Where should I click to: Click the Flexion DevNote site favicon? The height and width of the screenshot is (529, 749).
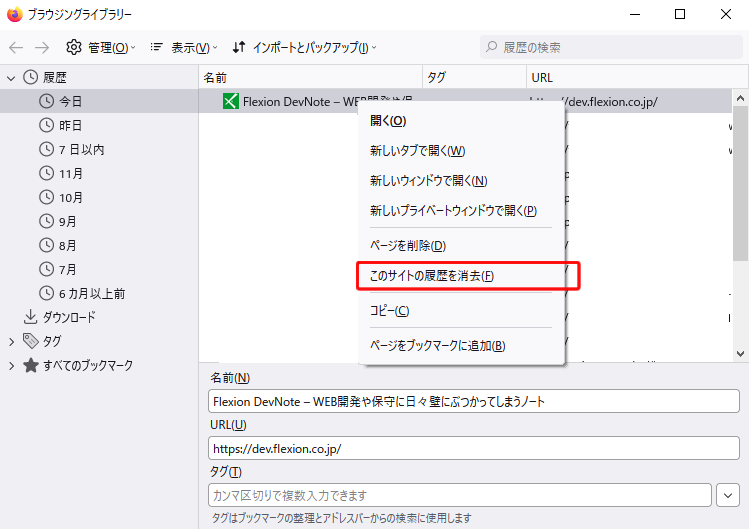231,101
